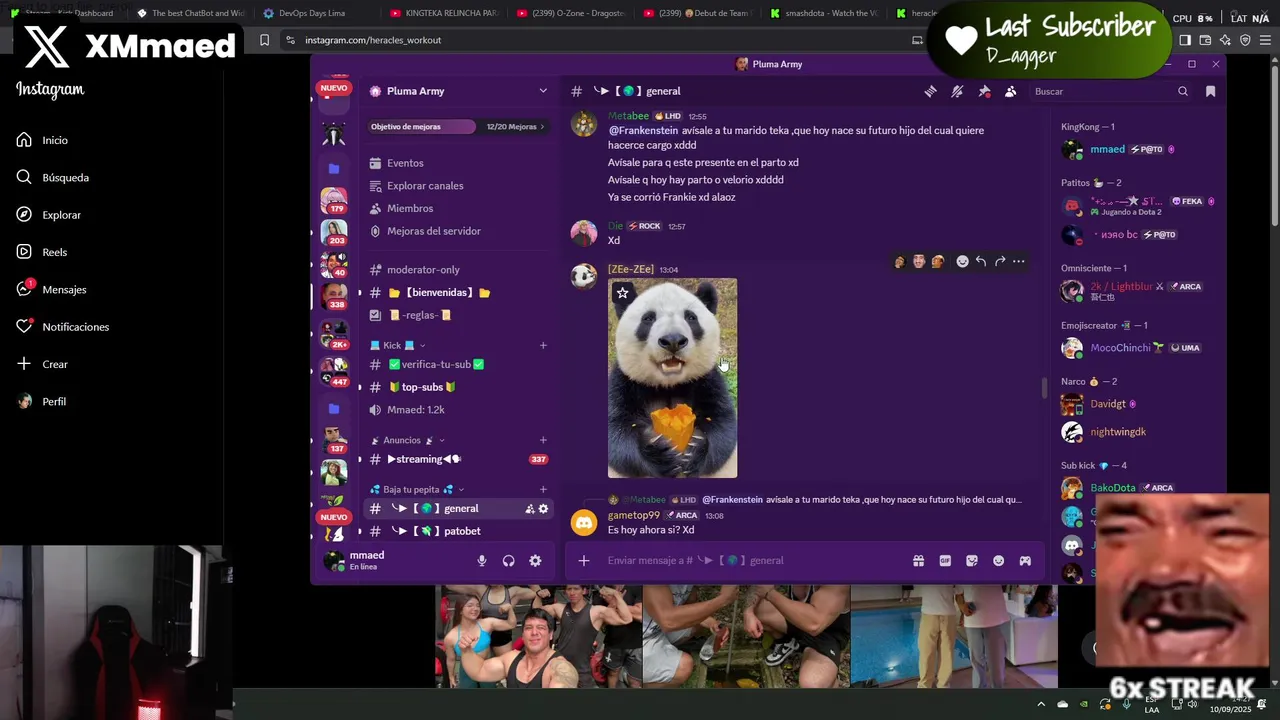Screen dimensions: 1280x720
Task: Open Instagram Notificaciones heart icon
Action: pyautogui.click(x=24, y=327)
